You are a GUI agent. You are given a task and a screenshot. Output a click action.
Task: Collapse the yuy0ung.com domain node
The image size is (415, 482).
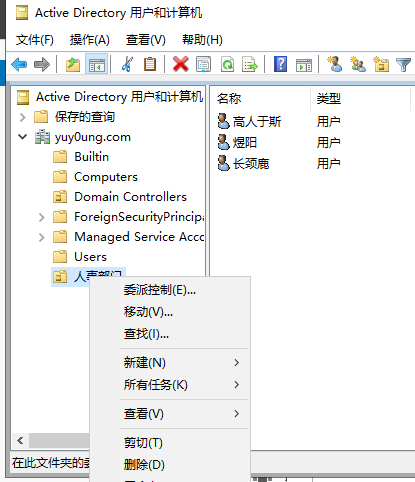pyautogui.click(x=22, y=137)
